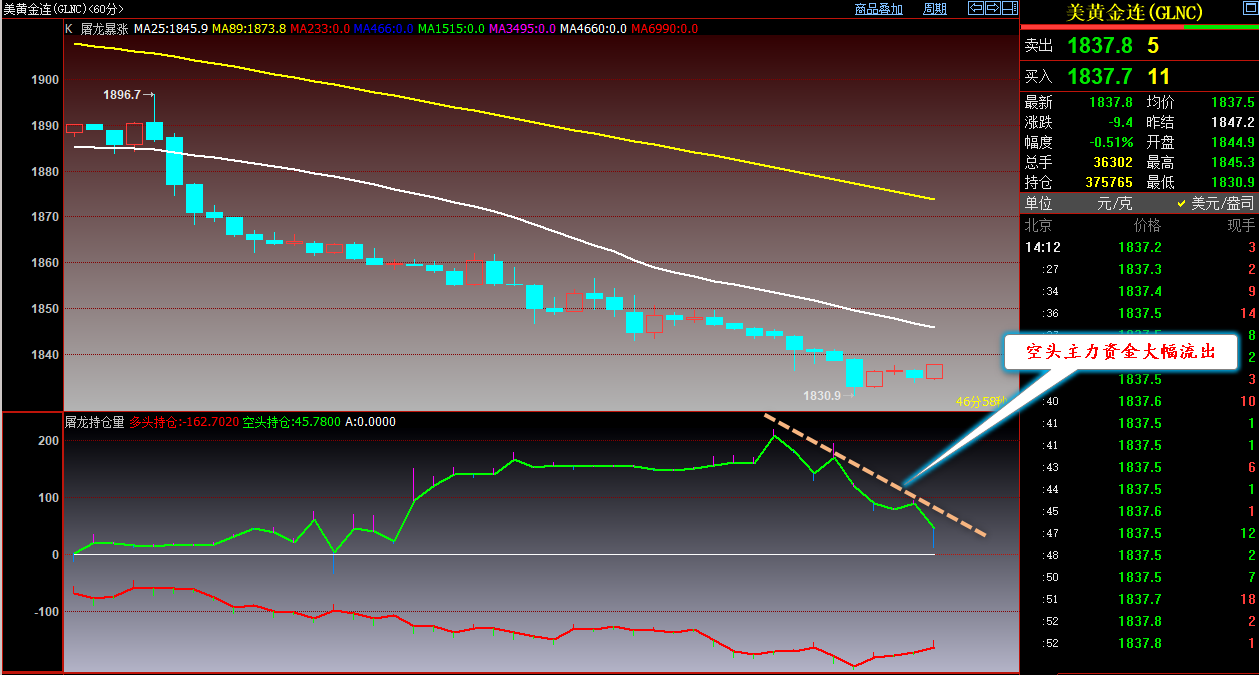Click the 屠龙暴涨 indicator name
Image resolution: width=1259 pixels, height=675 pixels.
coord(104,29)
